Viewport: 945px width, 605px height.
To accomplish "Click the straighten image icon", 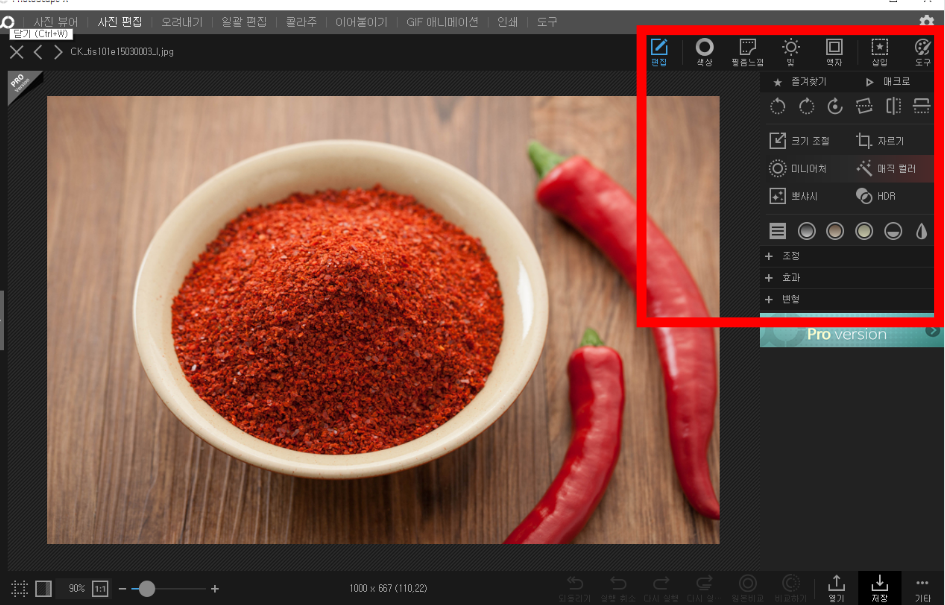I will click(864, 107).
